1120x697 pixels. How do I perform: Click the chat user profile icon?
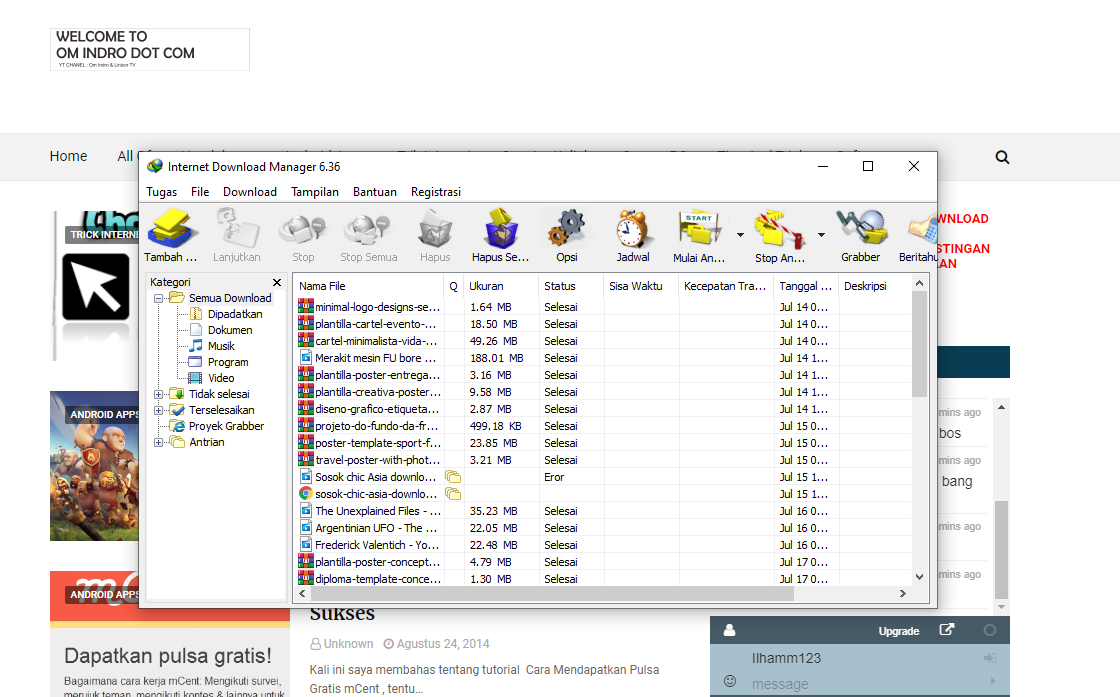pyautogui.click(x=729, y=630)
